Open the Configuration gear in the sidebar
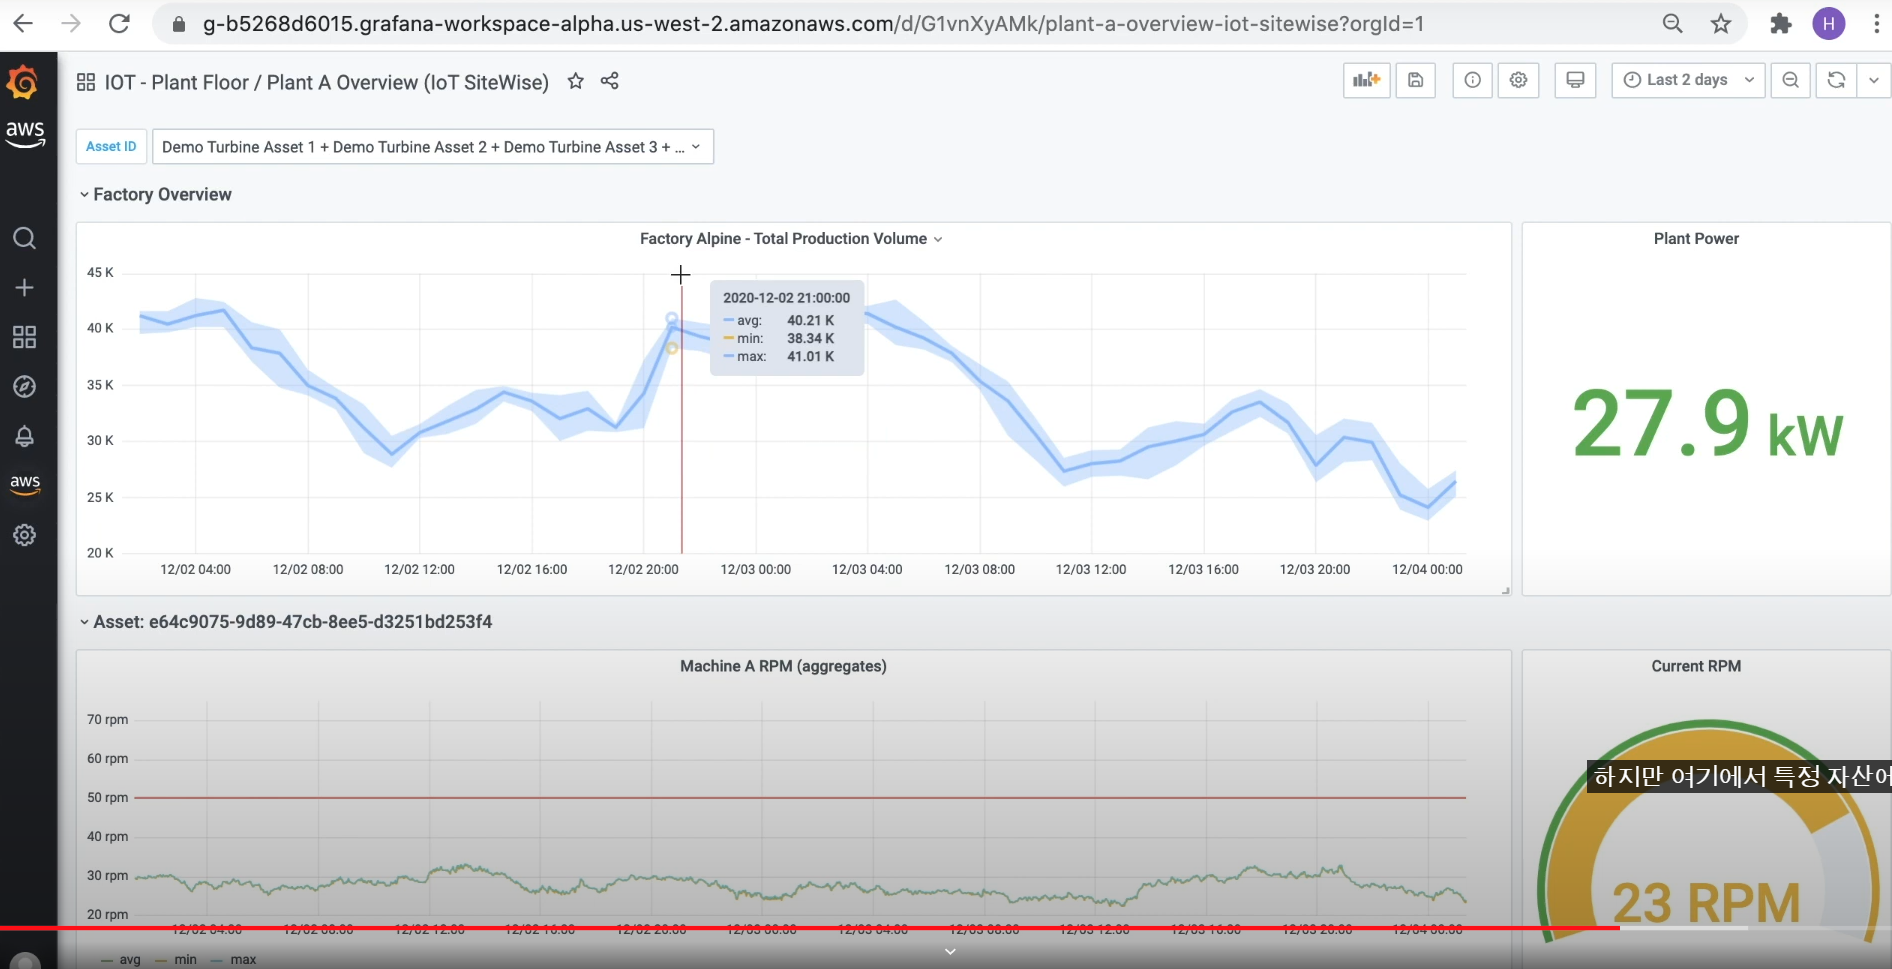The height and width of the screenshot is (969, 1892). [25, 535]
